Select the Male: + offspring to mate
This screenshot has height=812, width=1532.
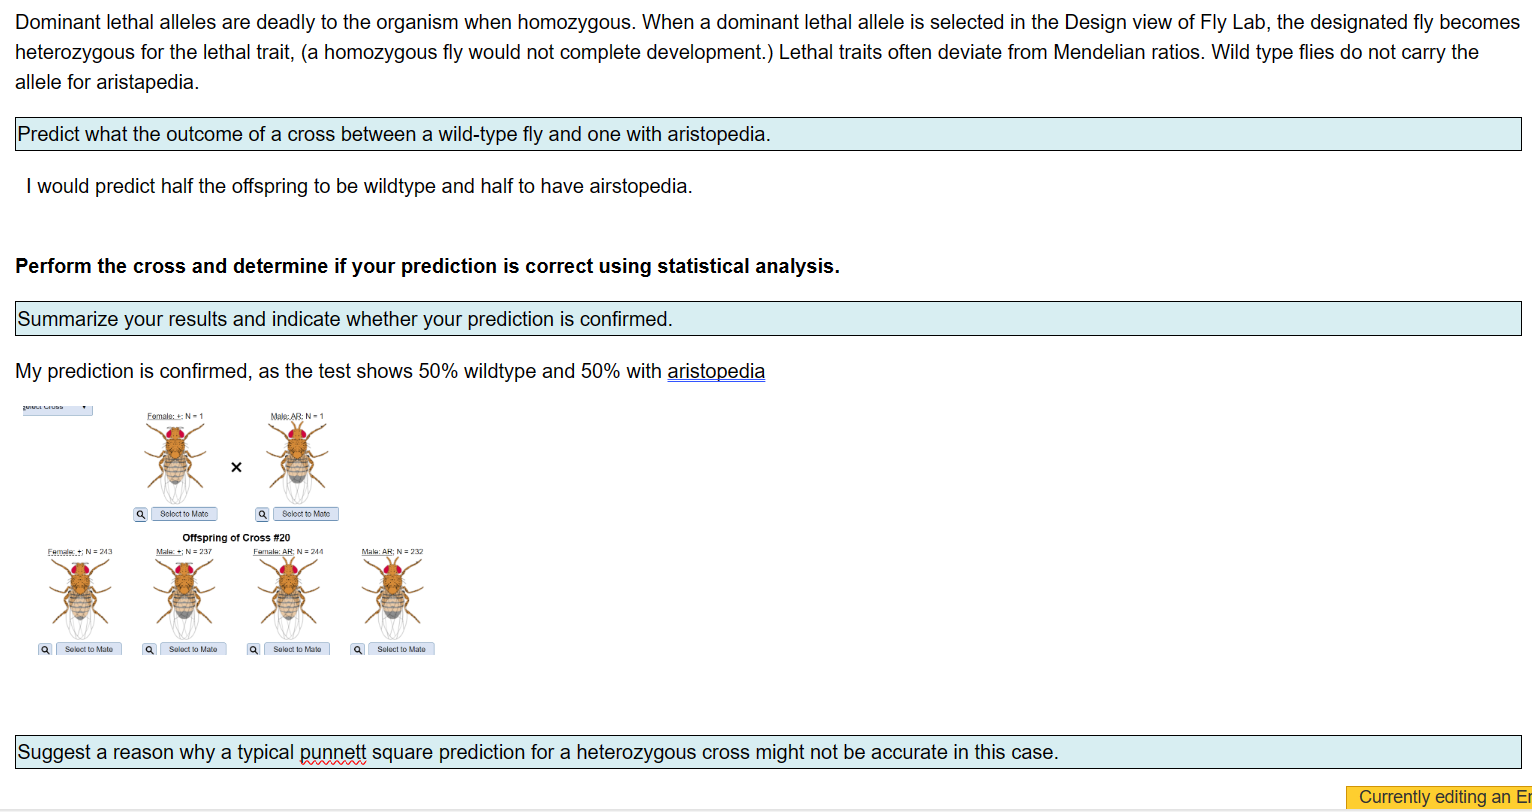pyautogui.click(x=194, y=648)
